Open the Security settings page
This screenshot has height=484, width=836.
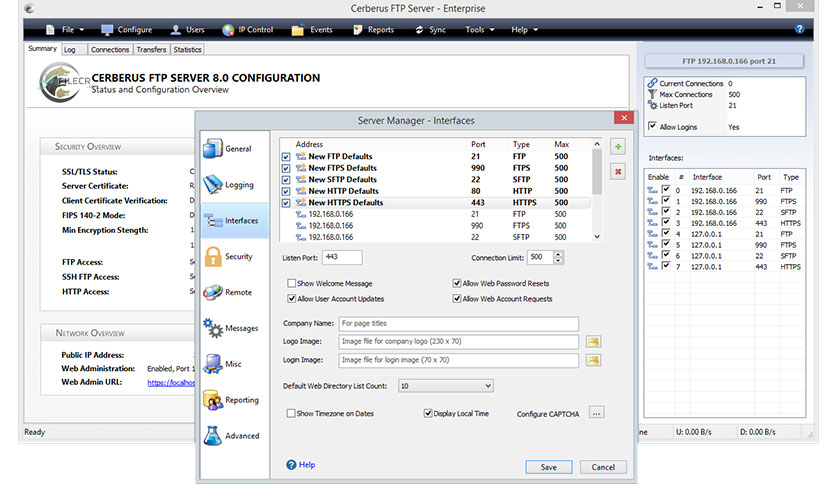(x=235, y=256)
